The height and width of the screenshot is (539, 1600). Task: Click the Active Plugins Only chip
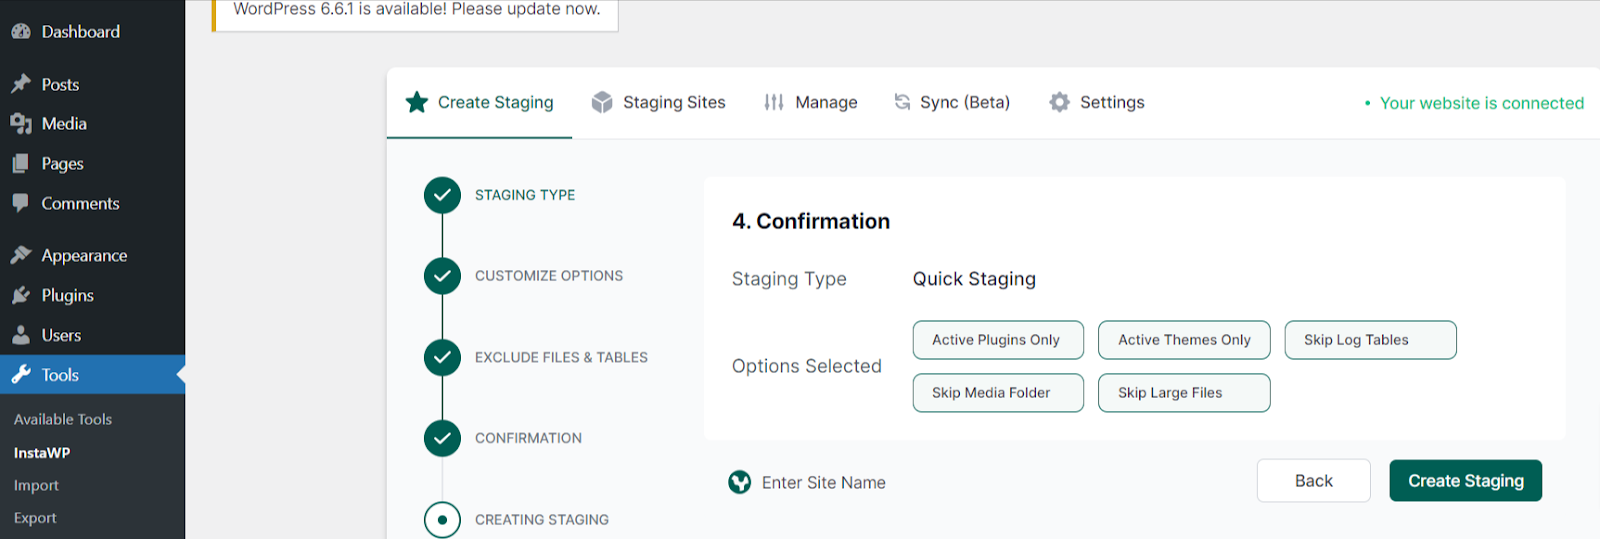(998, 340)
